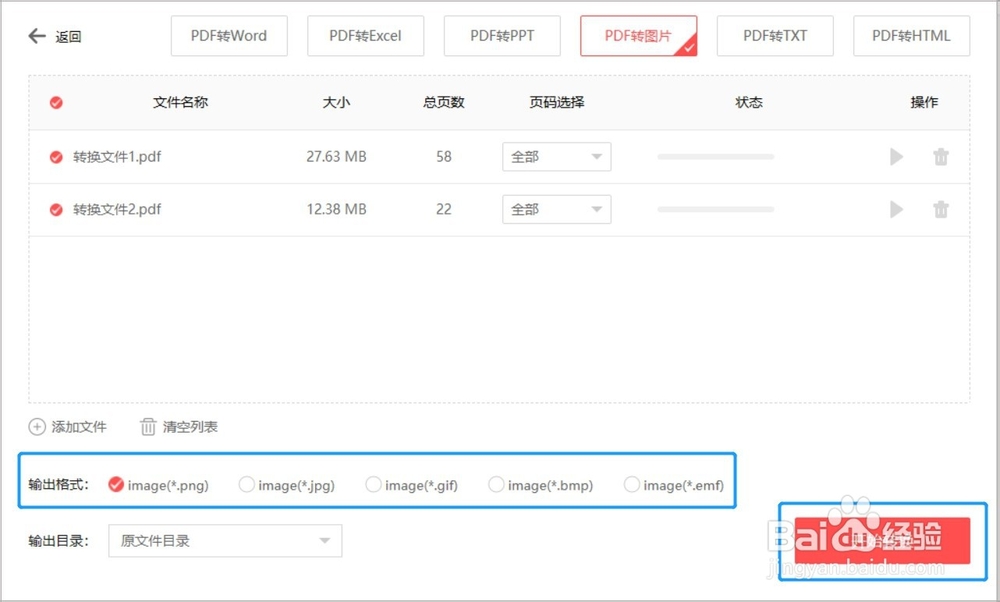Click progress bar of 转换文件2.pdf
Image resolution: width=1000 pixels, height=602 pixels.
pos(716,209)
